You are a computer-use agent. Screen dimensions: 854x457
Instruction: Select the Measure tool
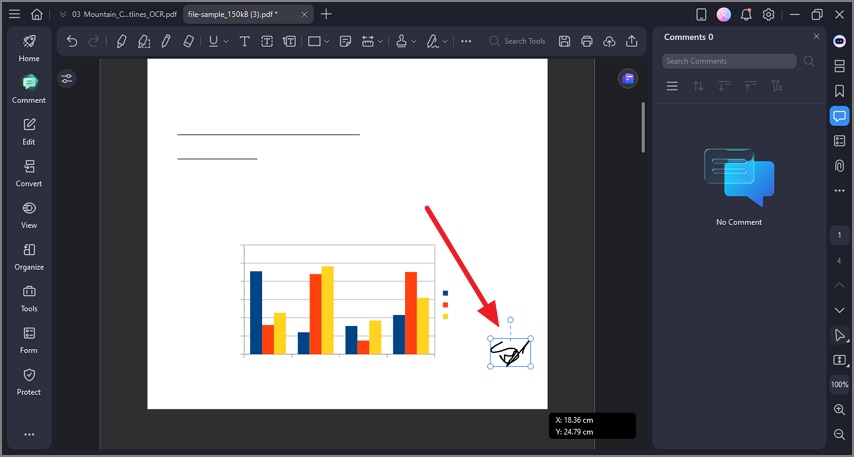point(368,41)
